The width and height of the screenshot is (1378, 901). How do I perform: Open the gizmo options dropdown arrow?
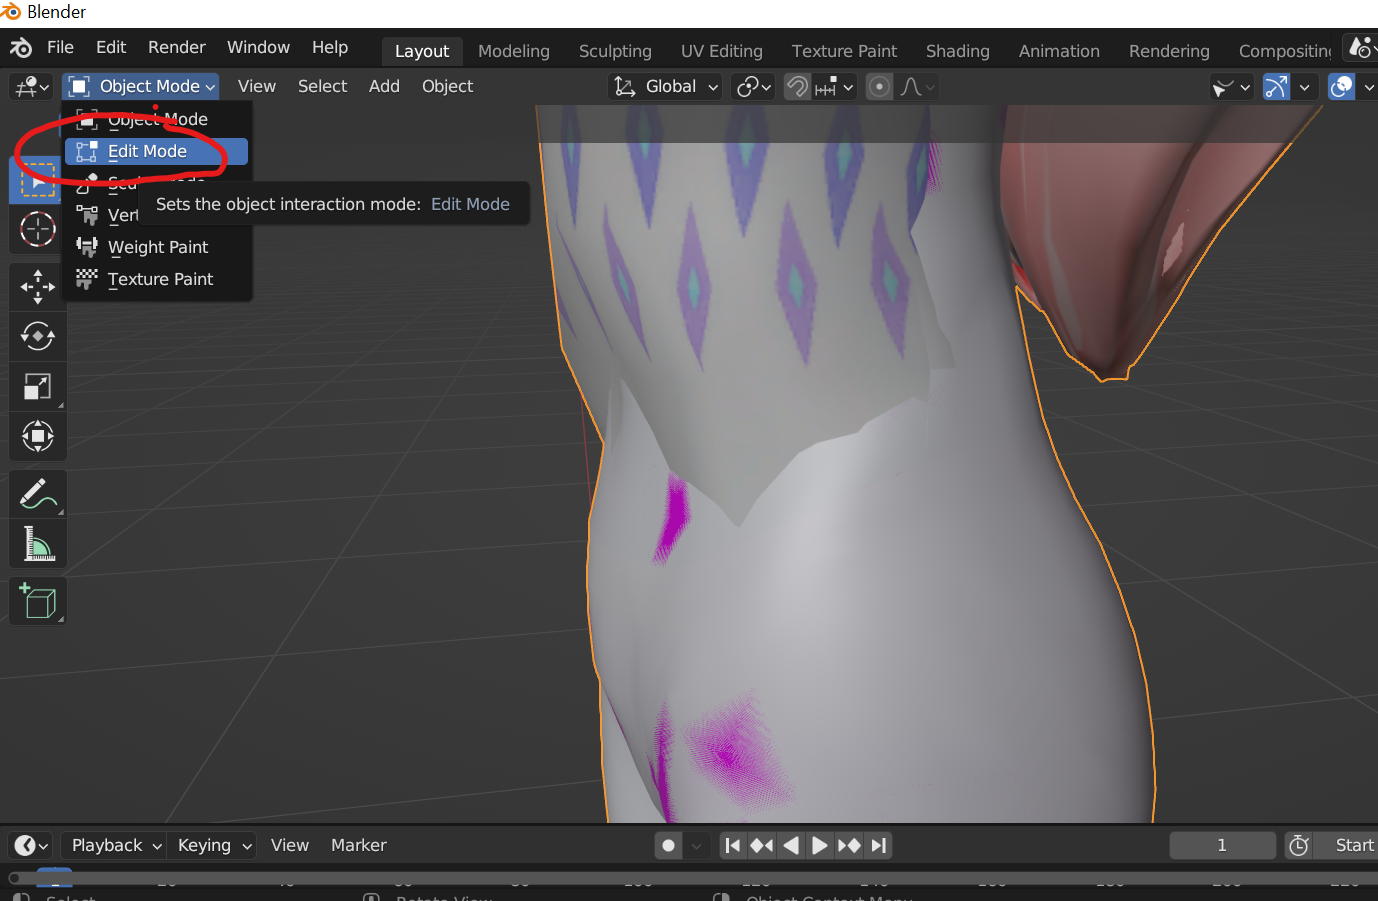pyautogui.click(x=1304, y=87)
